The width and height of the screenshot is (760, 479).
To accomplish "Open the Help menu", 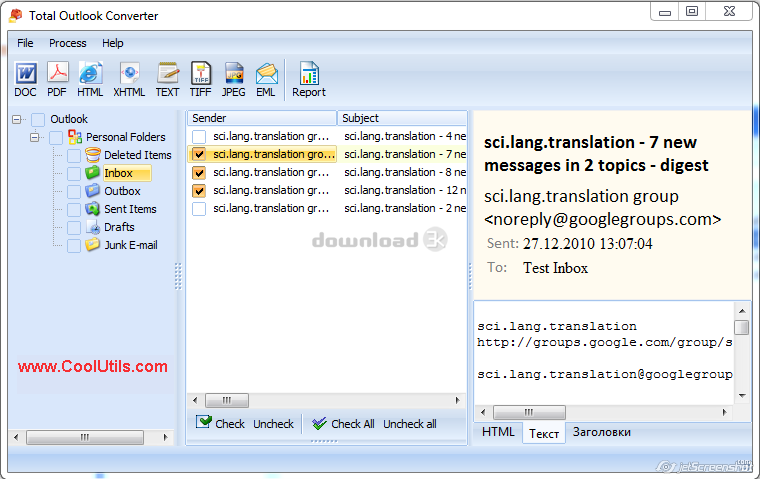I will click(x=112, y=43).
